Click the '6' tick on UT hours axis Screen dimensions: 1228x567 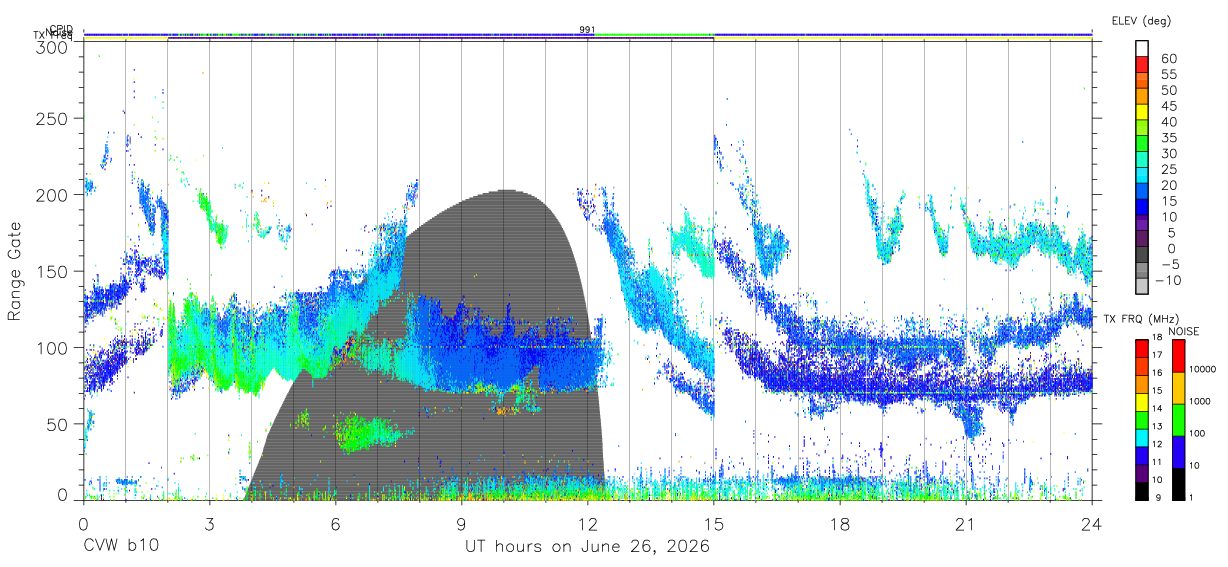click(335, 523)
